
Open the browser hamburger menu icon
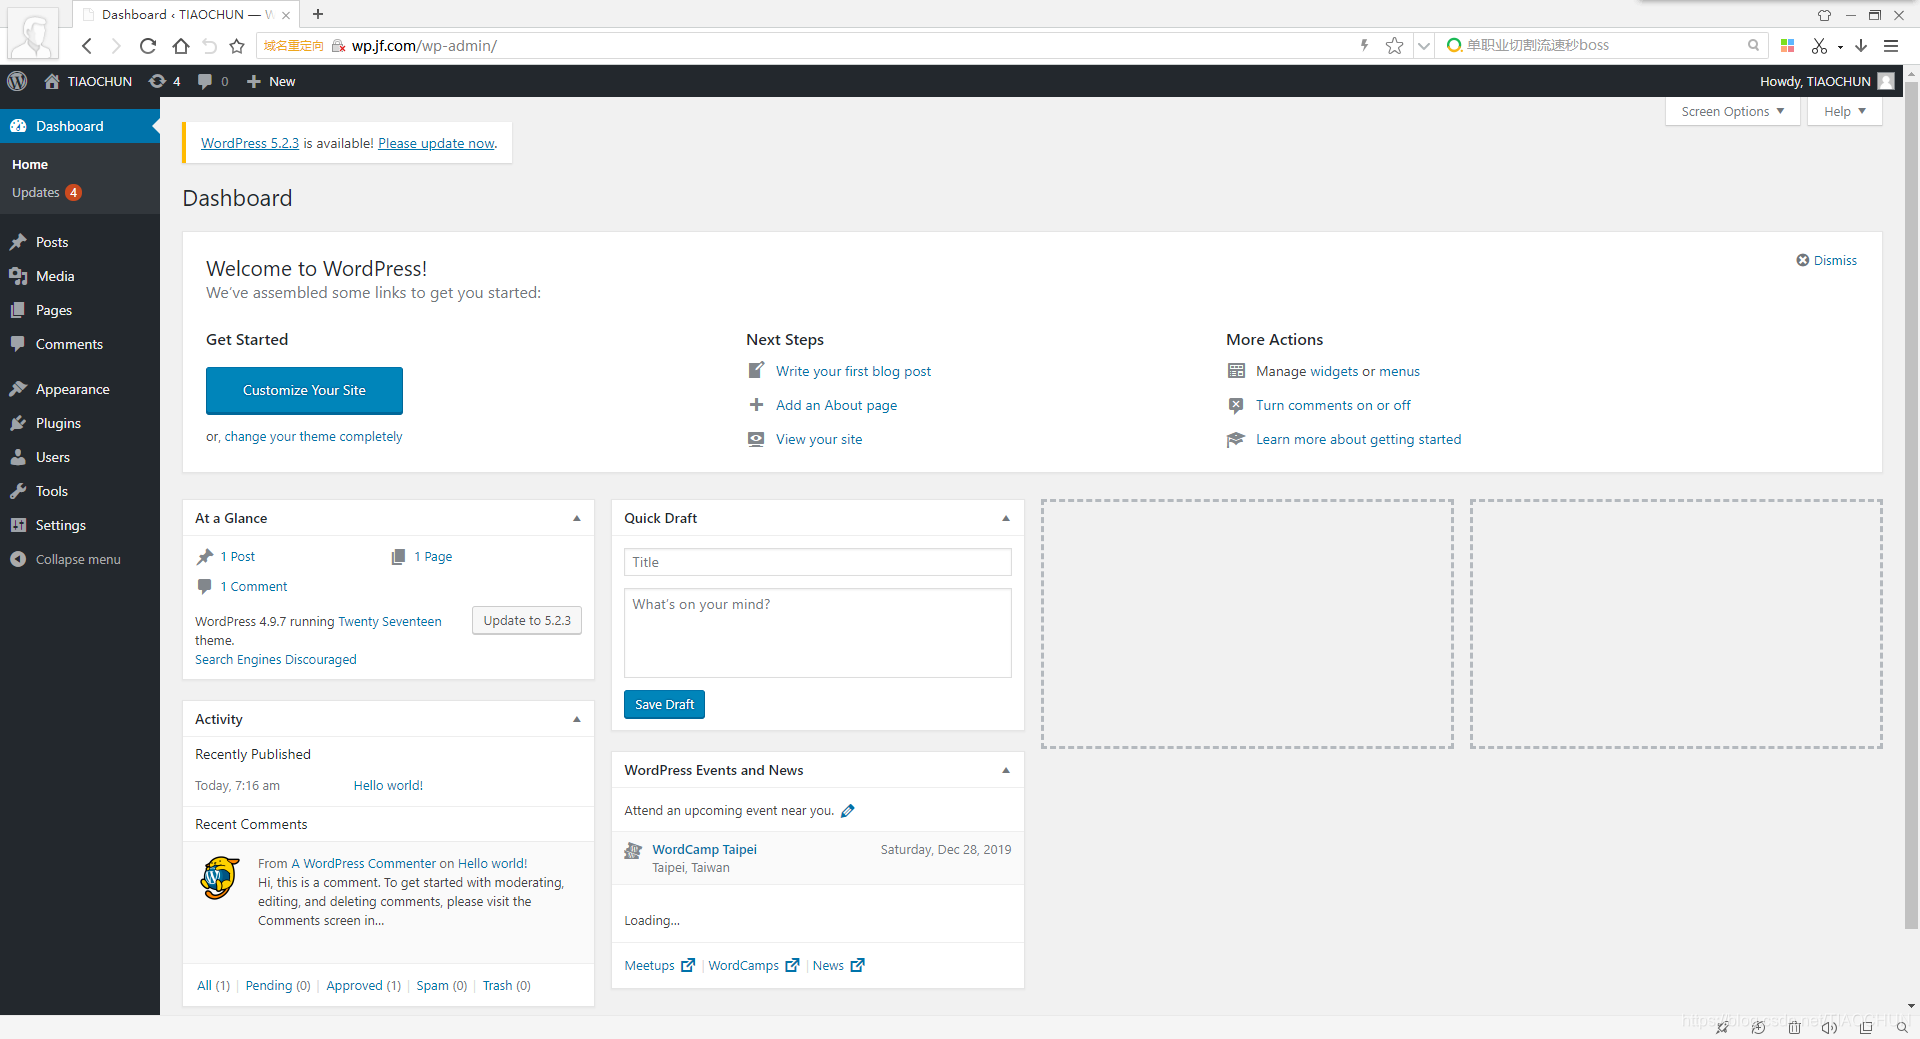pos(1891,45)
